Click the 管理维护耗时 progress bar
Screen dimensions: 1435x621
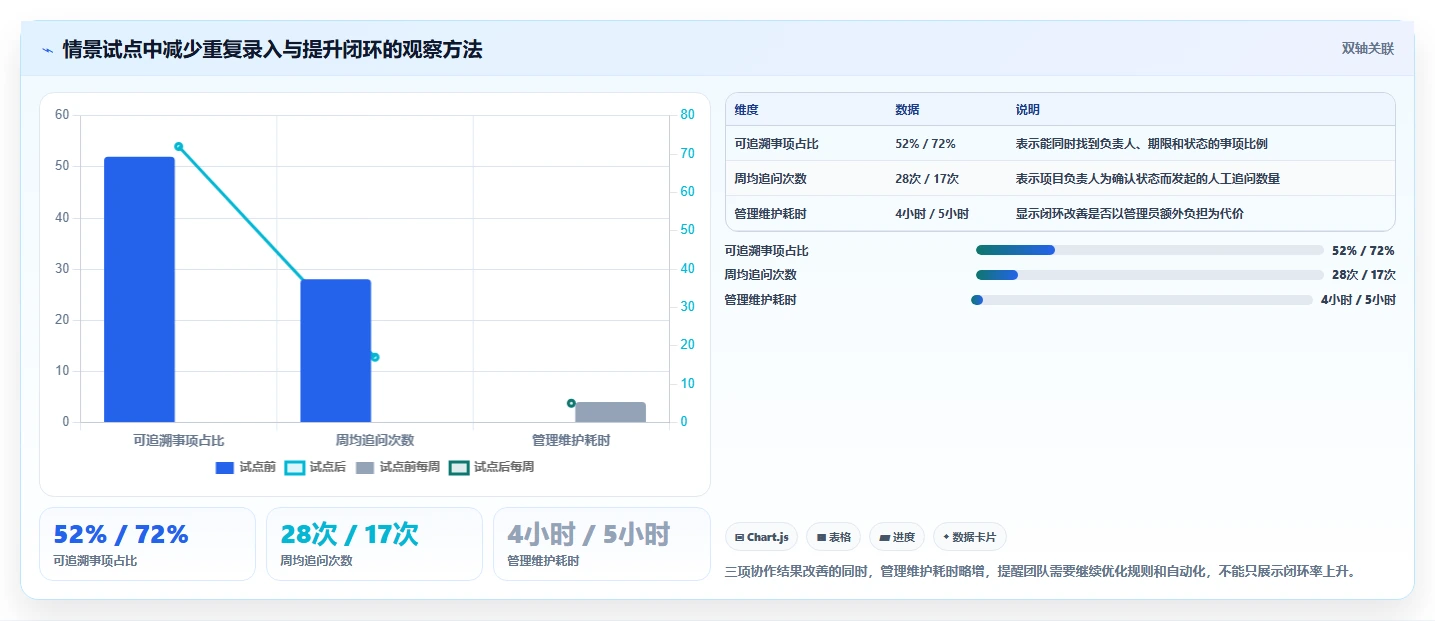click(1141, 300)
